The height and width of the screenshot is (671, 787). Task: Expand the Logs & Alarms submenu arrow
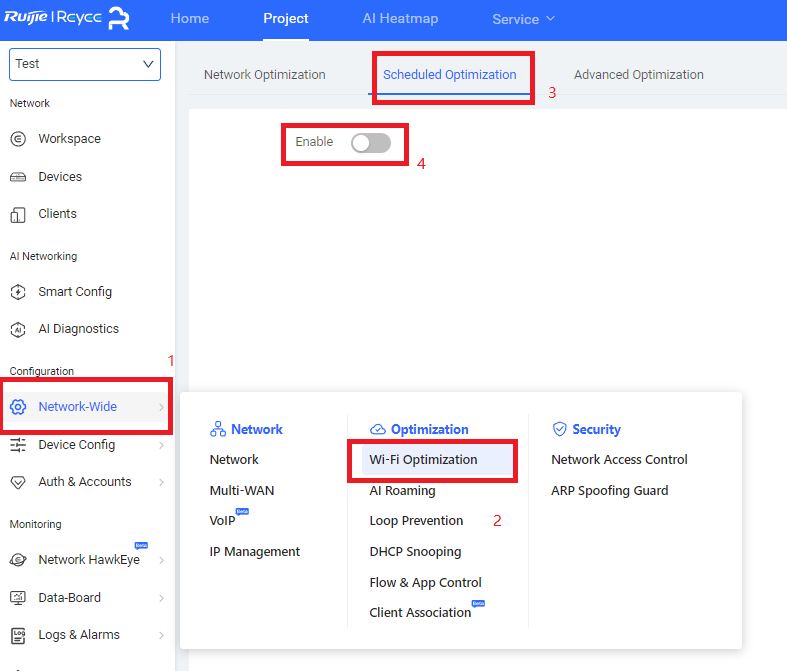tap(161, 635)
